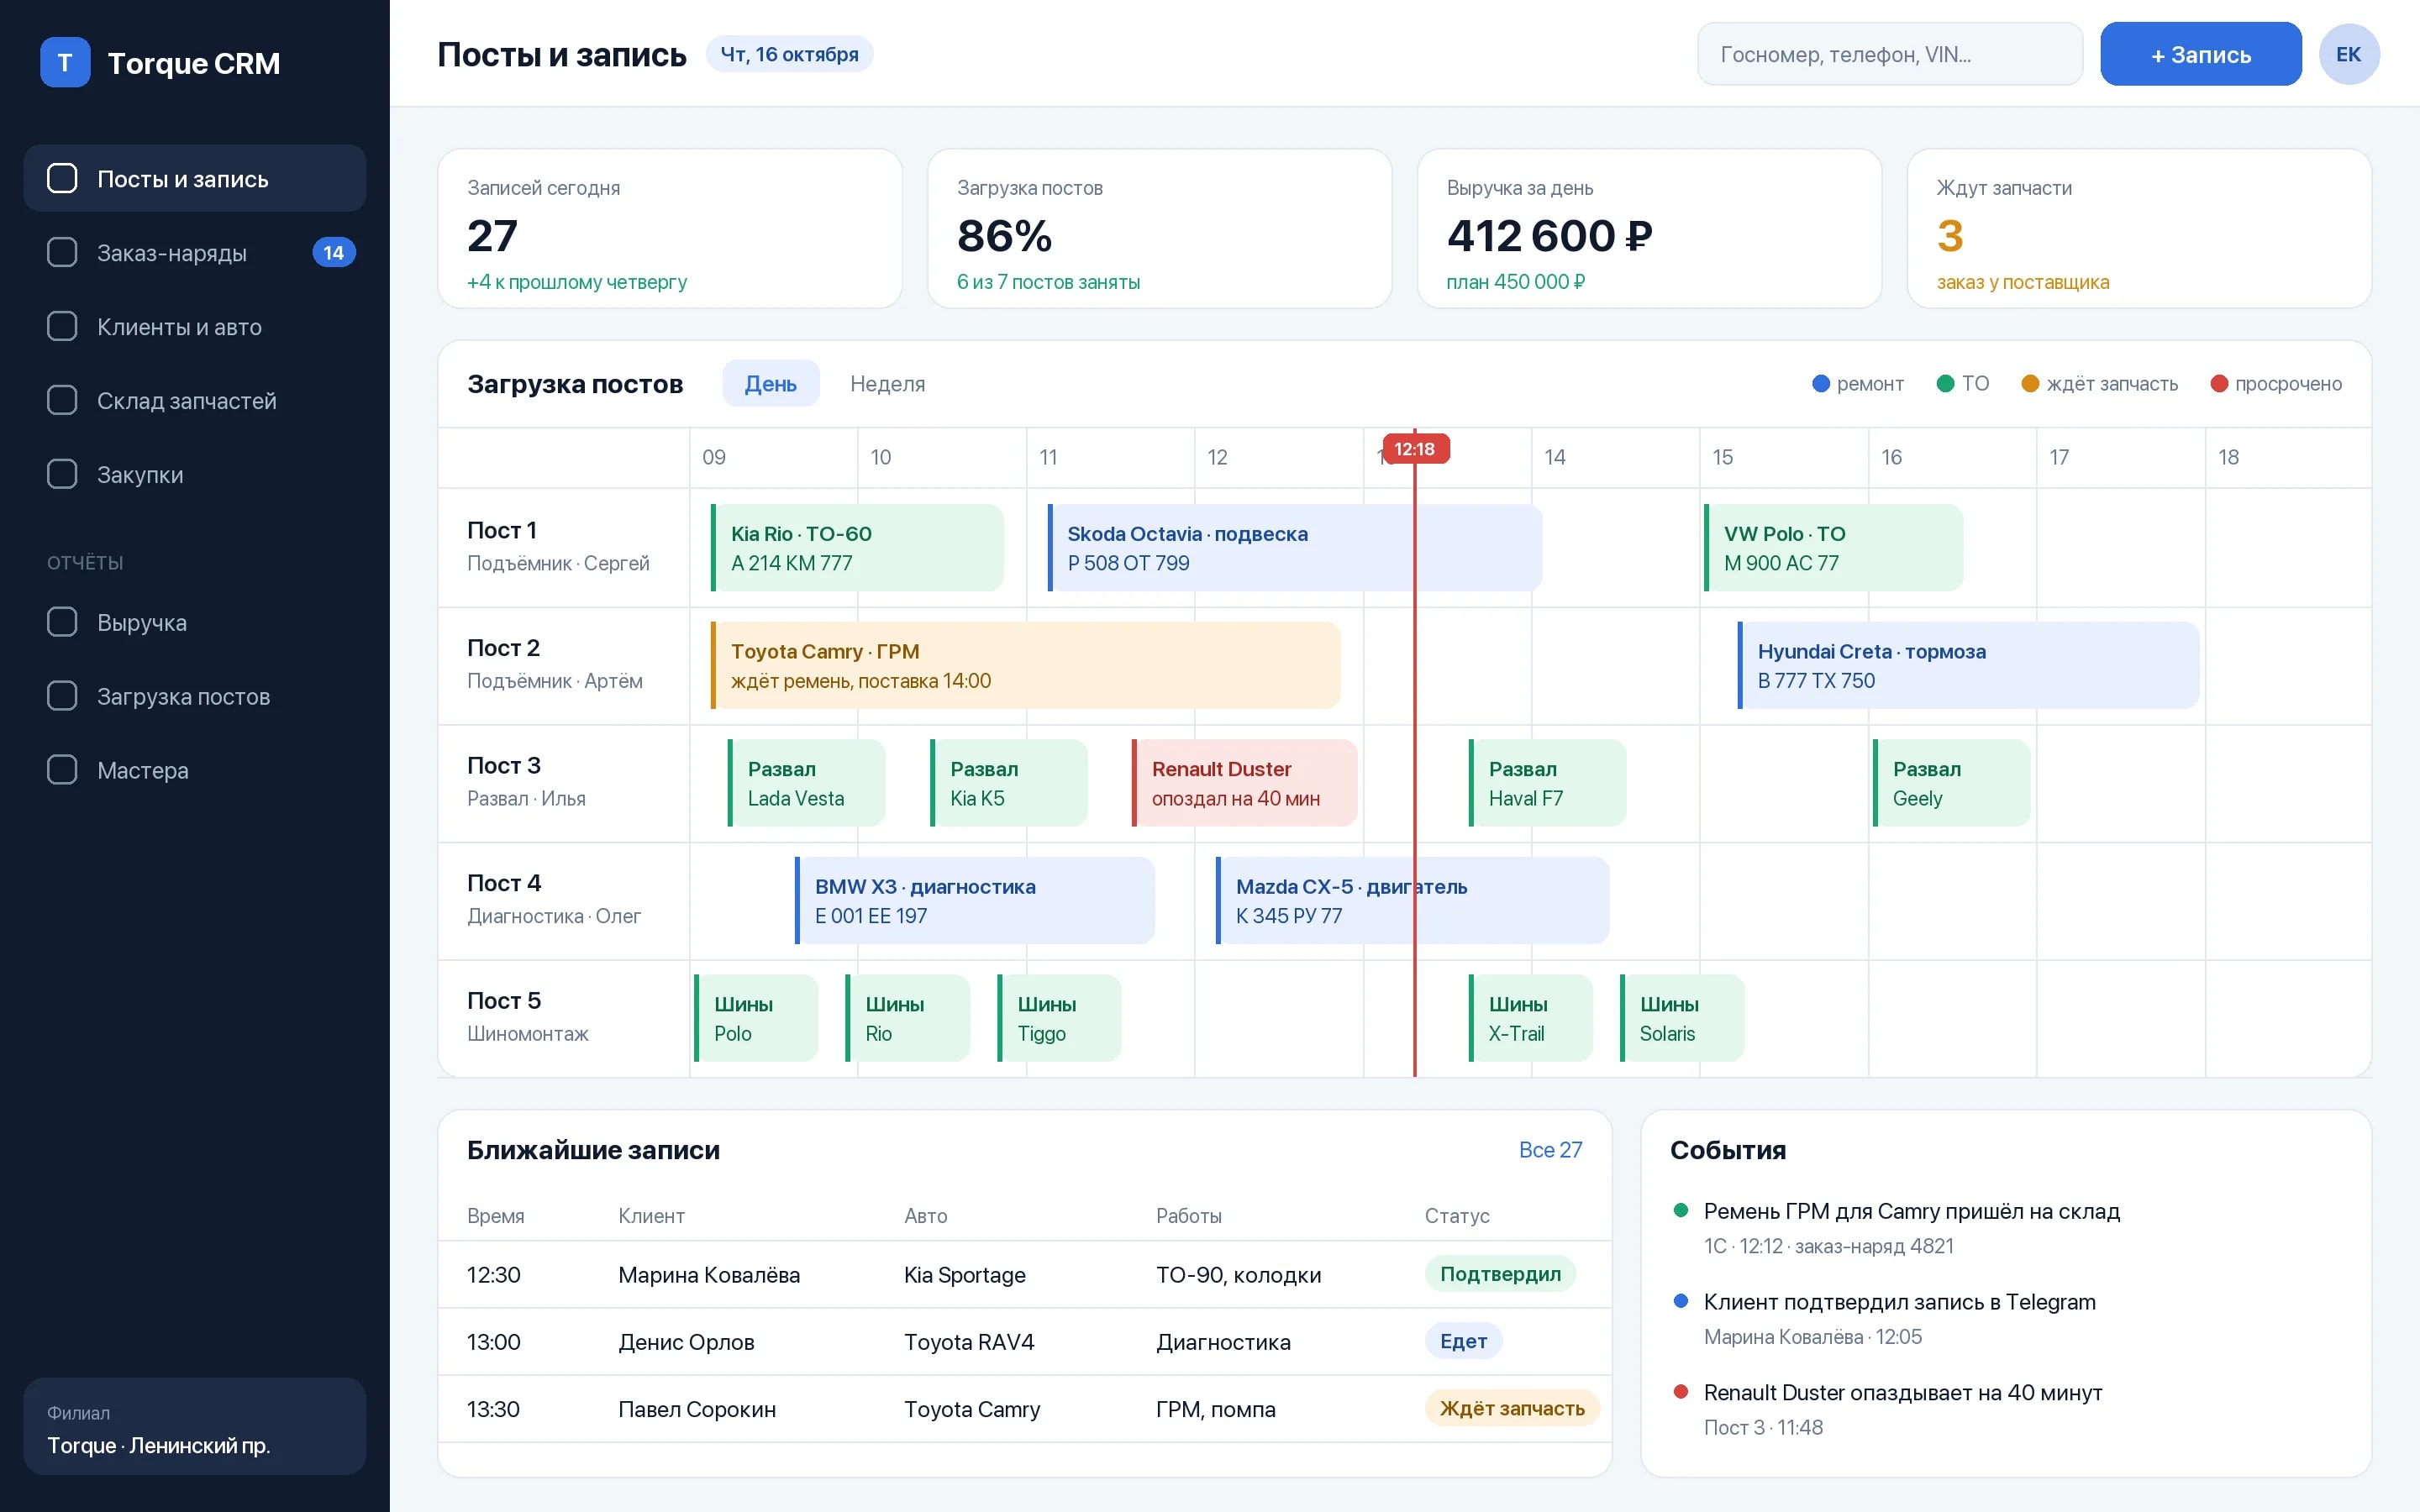Click the + Запись button
2420x1512 pixels.
[x=2200, y=54]
